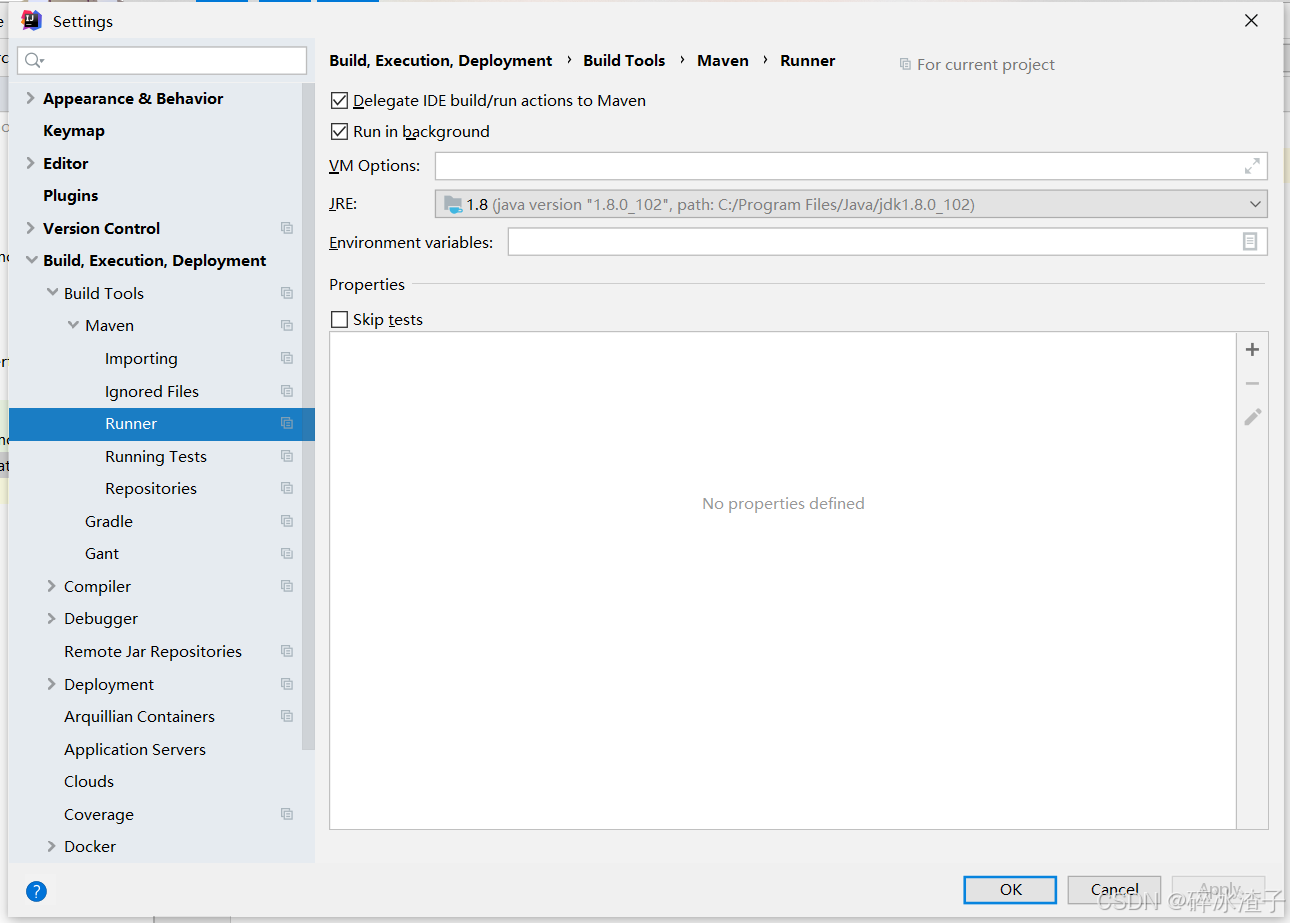Screen dimensions: 1290x923
Task: Select Gradle settings page
Action: (x=109, y=521)
